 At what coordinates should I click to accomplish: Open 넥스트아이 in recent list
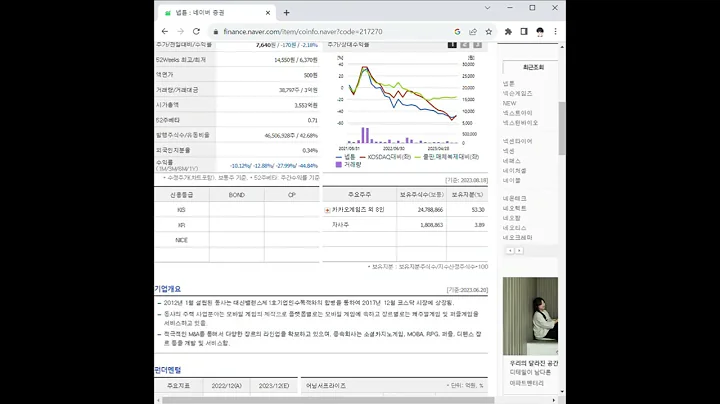[x=518, y=113]
